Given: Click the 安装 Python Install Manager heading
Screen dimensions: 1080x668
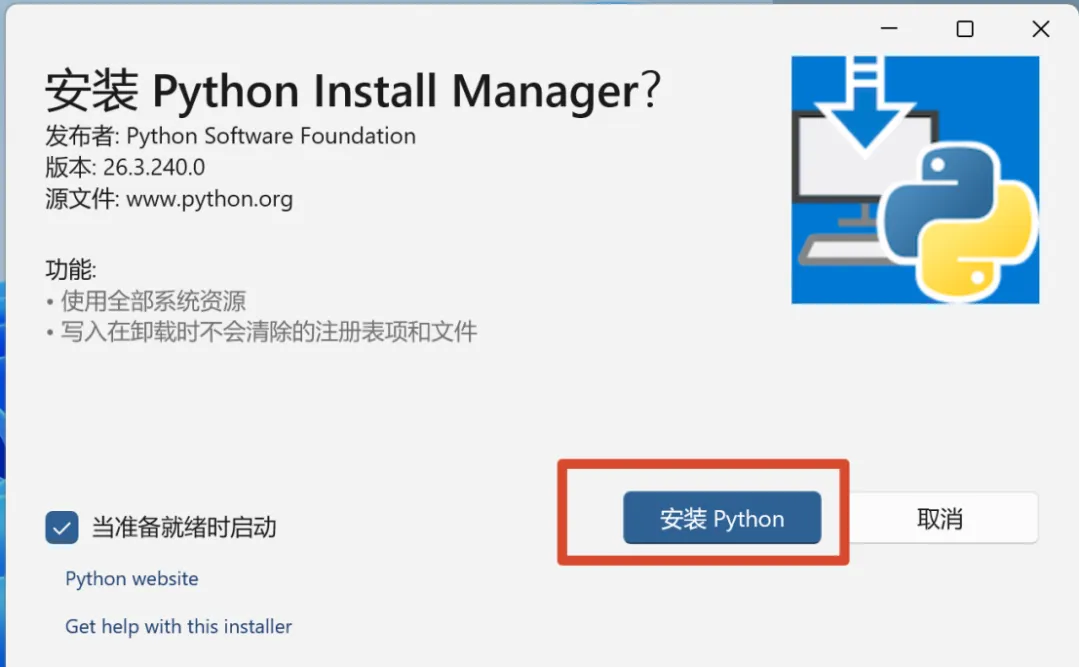Looking at the screenshot, I should pos(353,90).
